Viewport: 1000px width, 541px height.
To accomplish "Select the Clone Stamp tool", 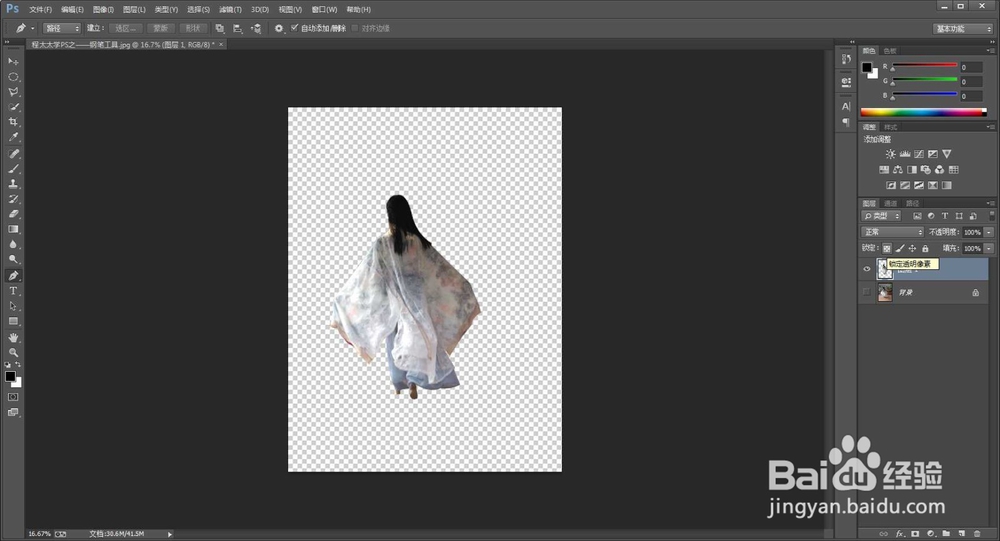I will (x=13, y=184).
